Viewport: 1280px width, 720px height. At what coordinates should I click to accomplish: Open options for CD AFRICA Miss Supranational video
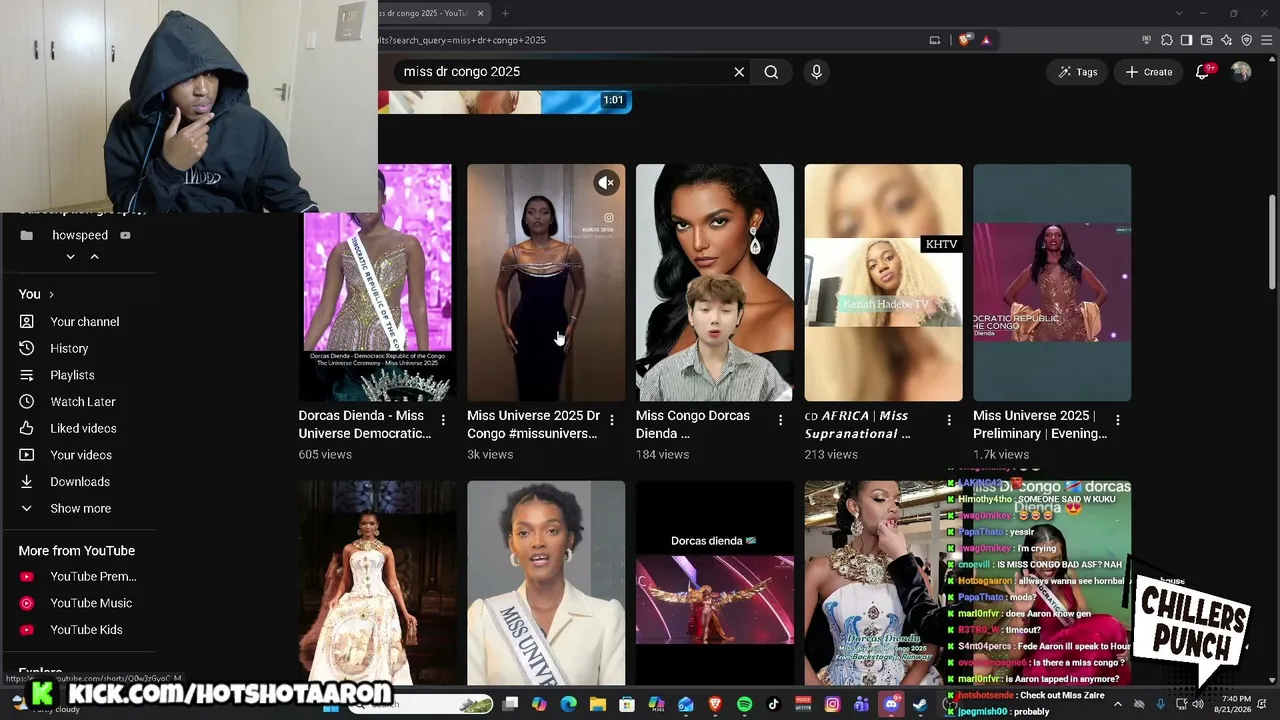(x=949, y=420)
